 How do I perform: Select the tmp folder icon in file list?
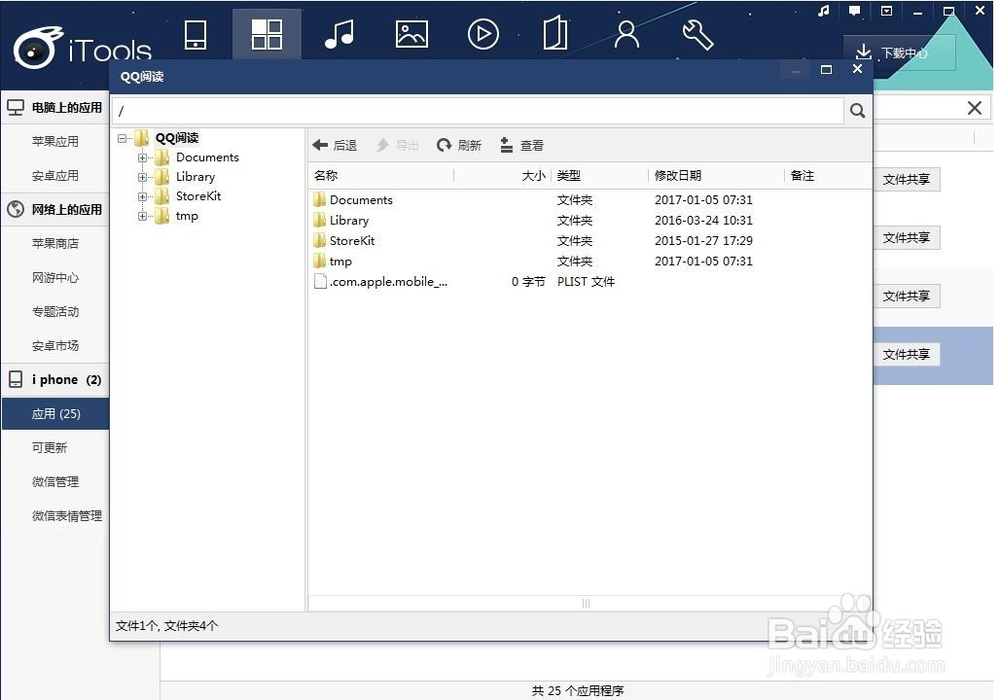click(320, 261)
